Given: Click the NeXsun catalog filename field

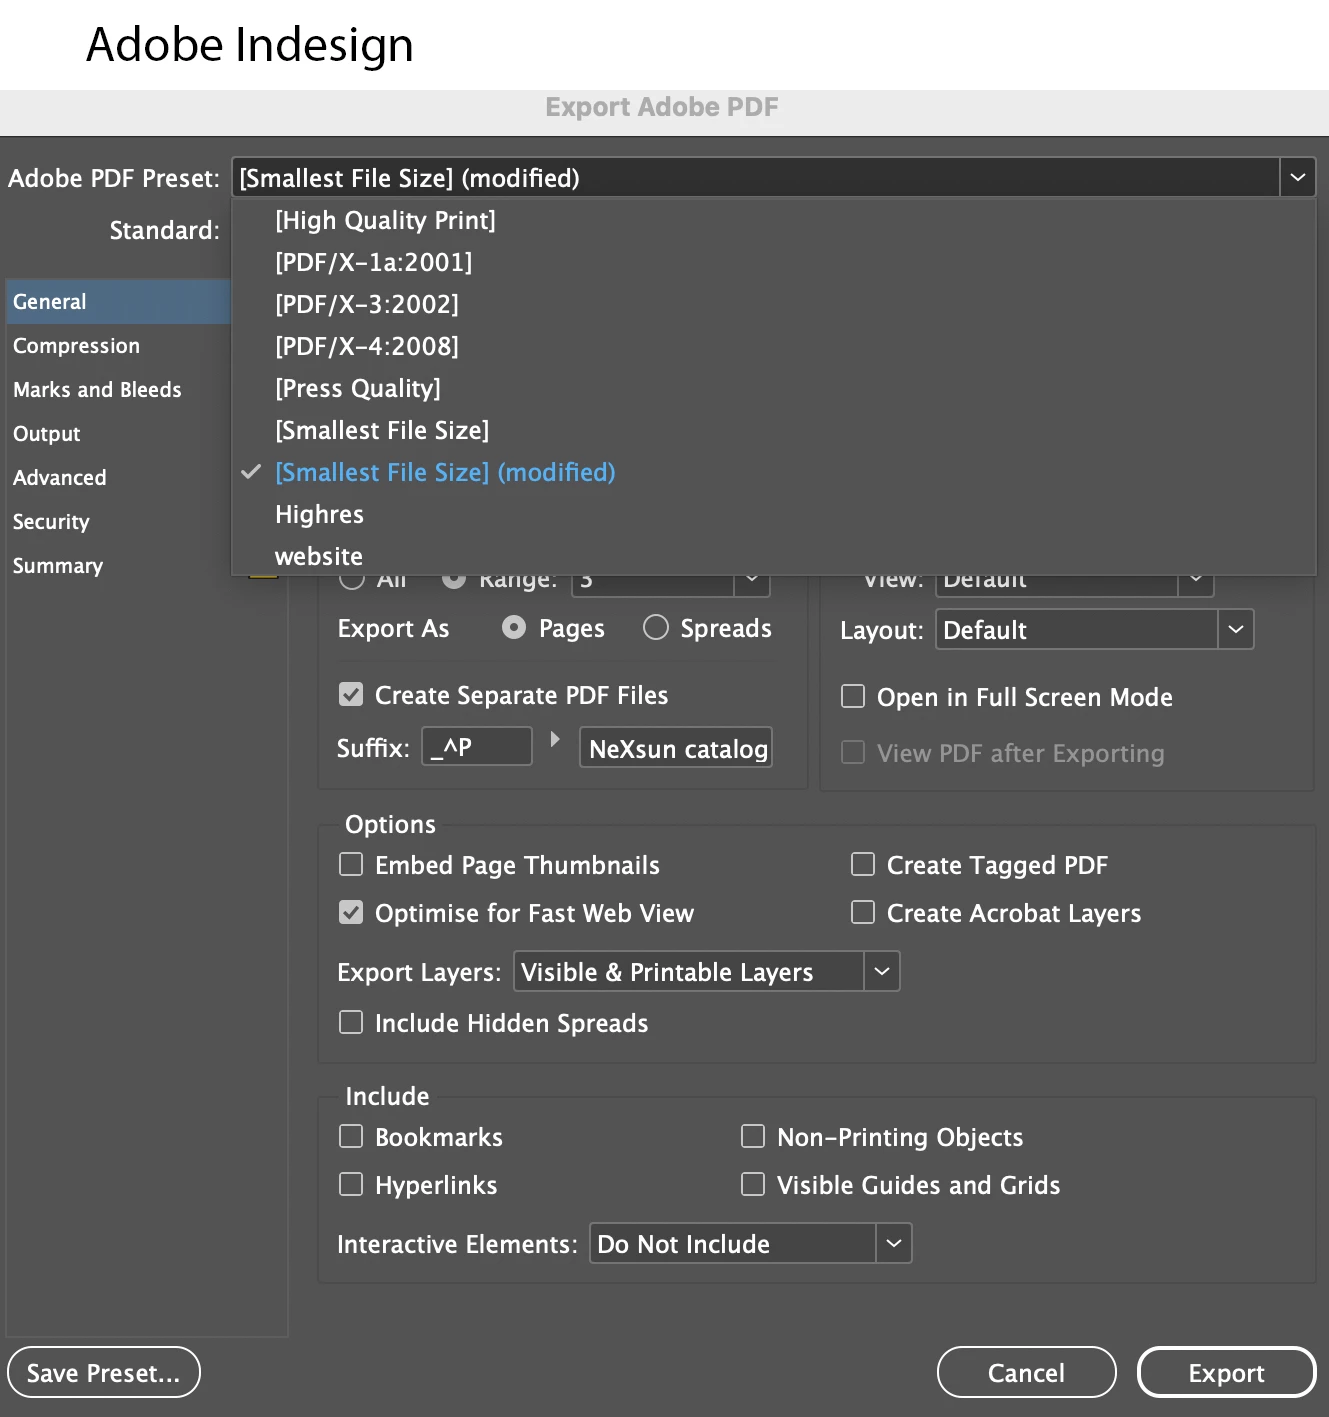Looking at the screenshot, I should 676,748.
